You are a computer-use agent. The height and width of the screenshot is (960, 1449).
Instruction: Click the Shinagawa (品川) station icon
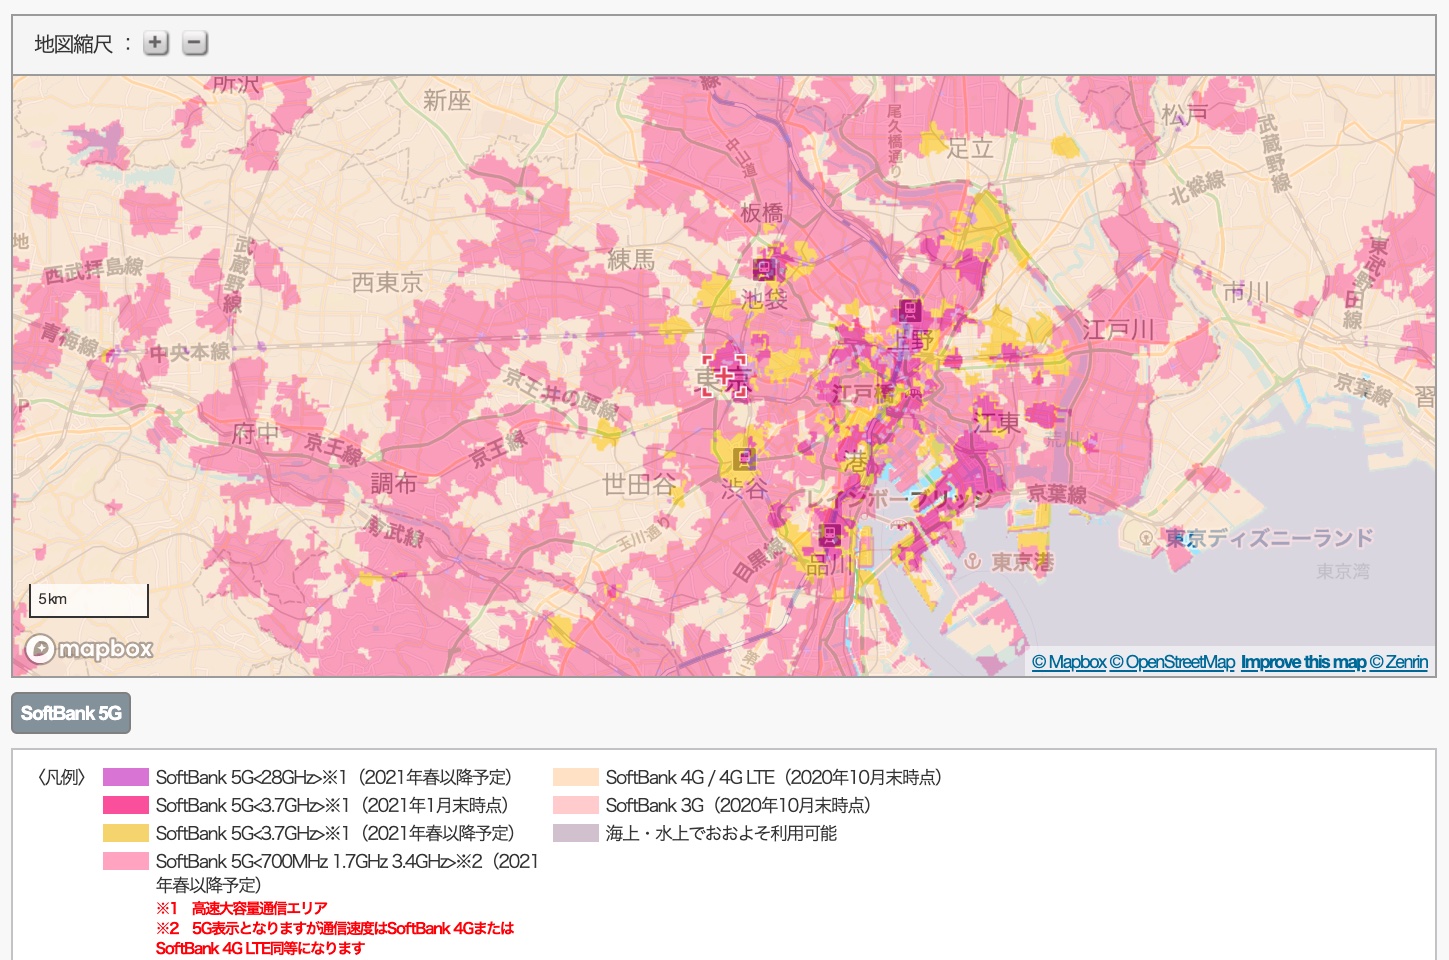coord(829,534)
